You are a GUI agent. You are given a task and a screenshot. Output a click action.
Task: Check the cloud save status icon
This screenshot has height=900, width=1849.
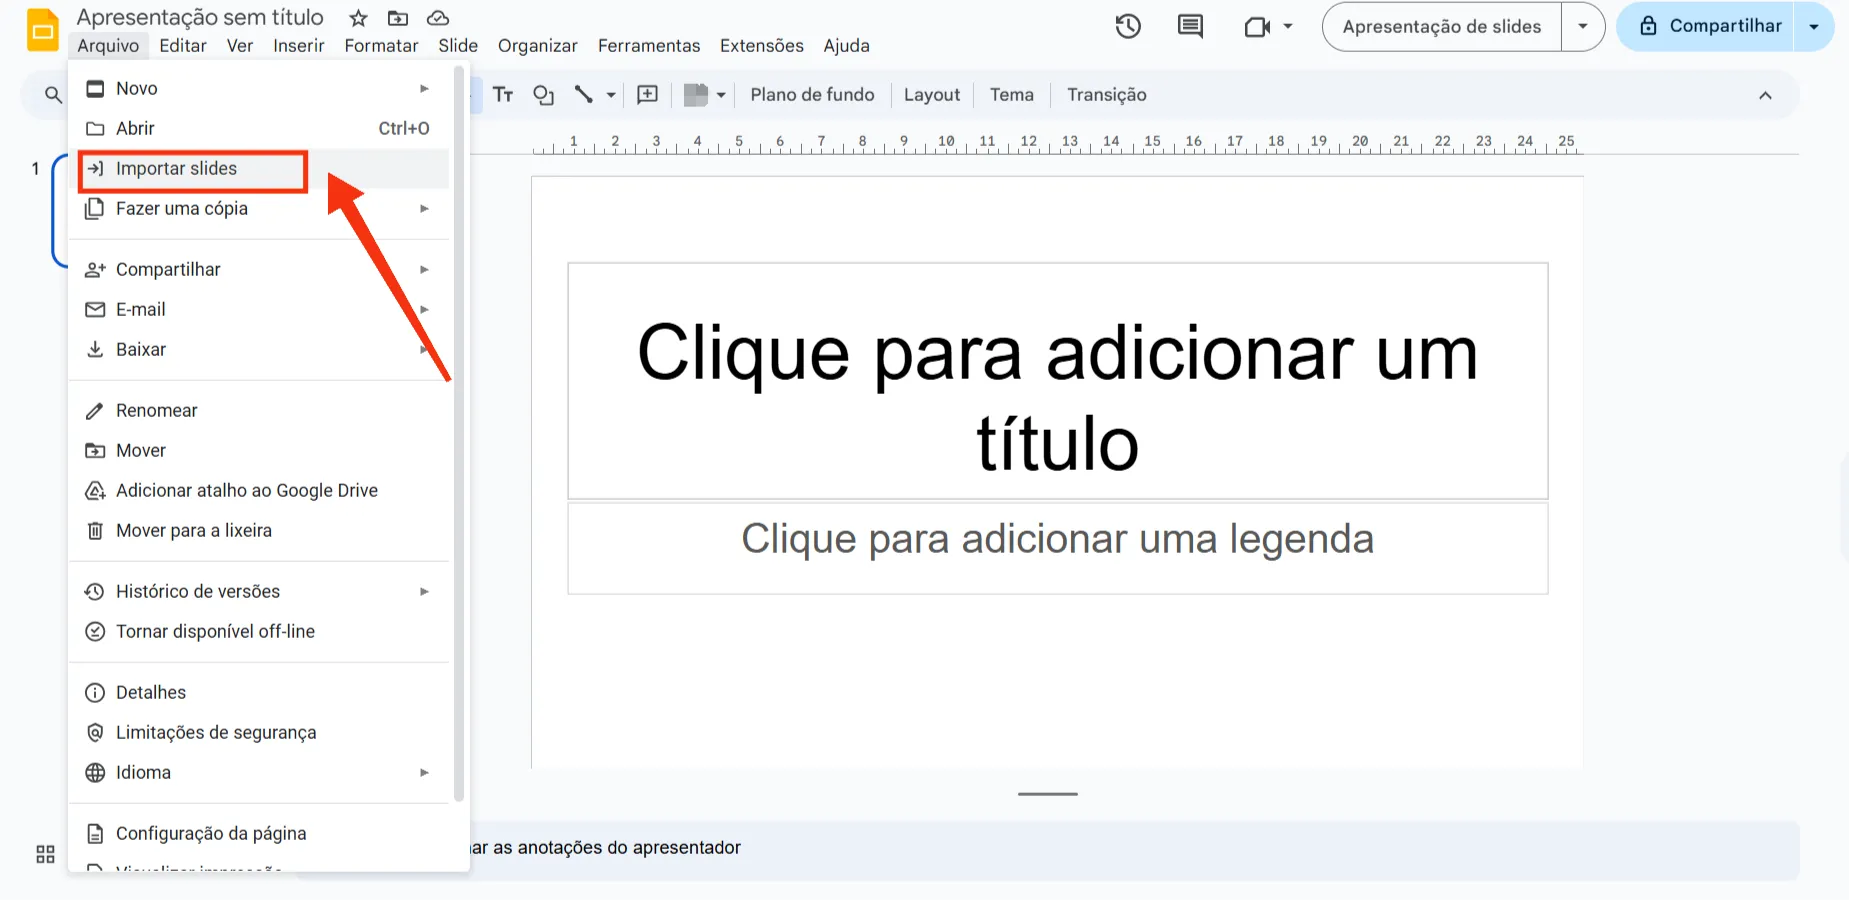coord(438,17)
